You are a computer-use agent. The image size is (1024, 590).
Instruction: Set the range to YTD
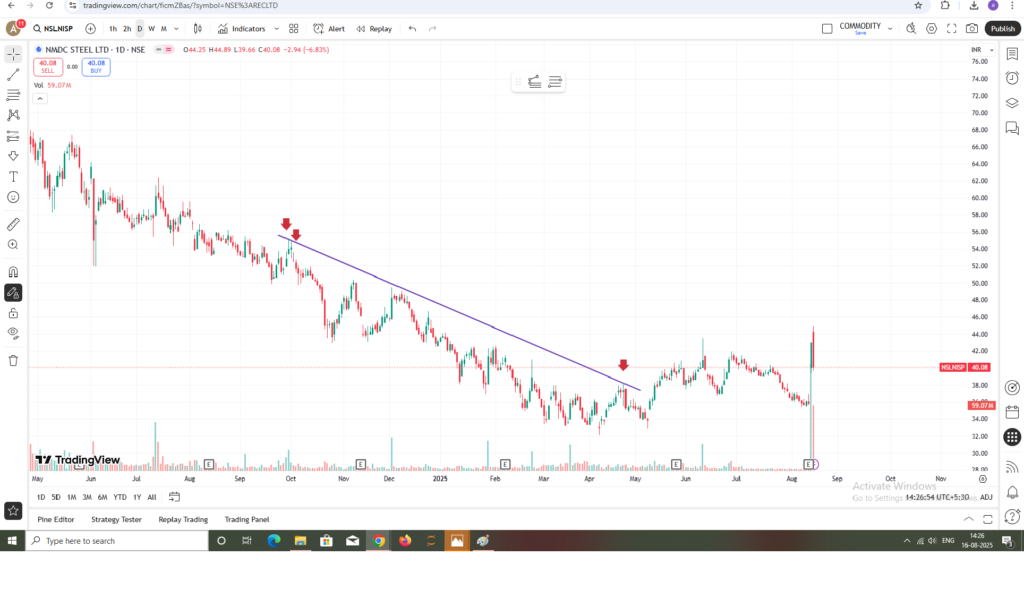(x=120, y=497)
